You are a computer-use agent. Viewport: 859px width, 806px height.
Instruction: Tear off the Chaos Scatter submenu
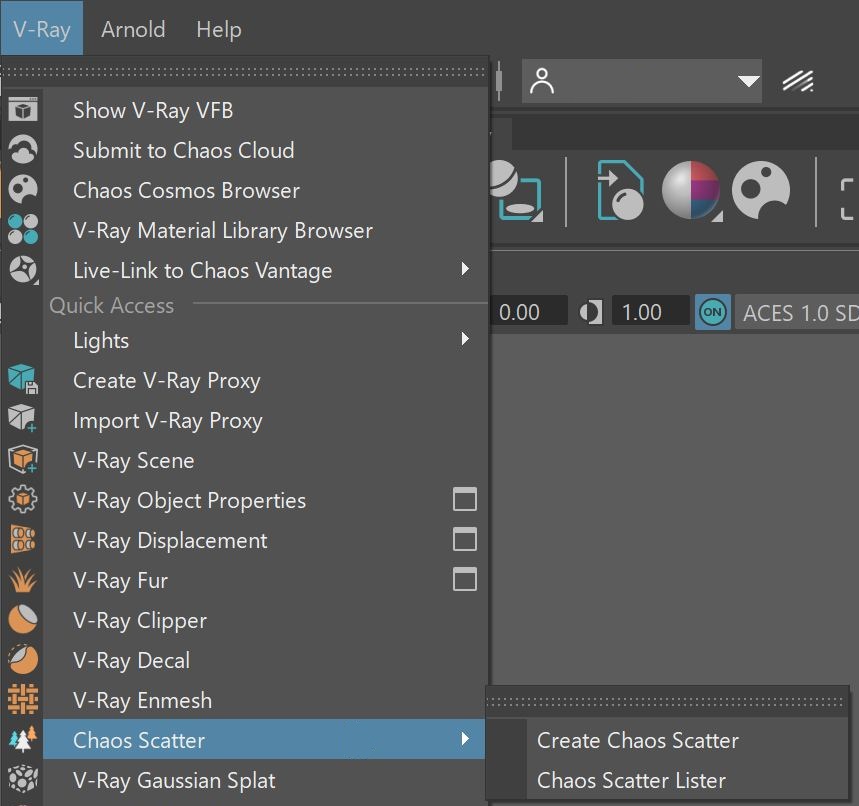point(667,701)
